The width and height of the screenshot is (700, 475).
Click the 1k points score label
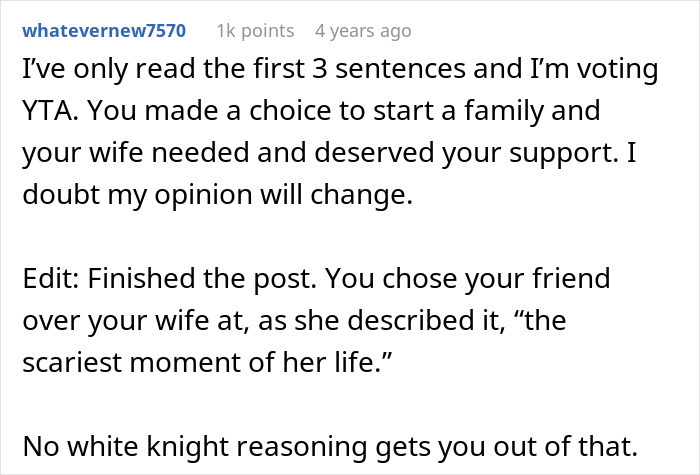click(255, 31)
